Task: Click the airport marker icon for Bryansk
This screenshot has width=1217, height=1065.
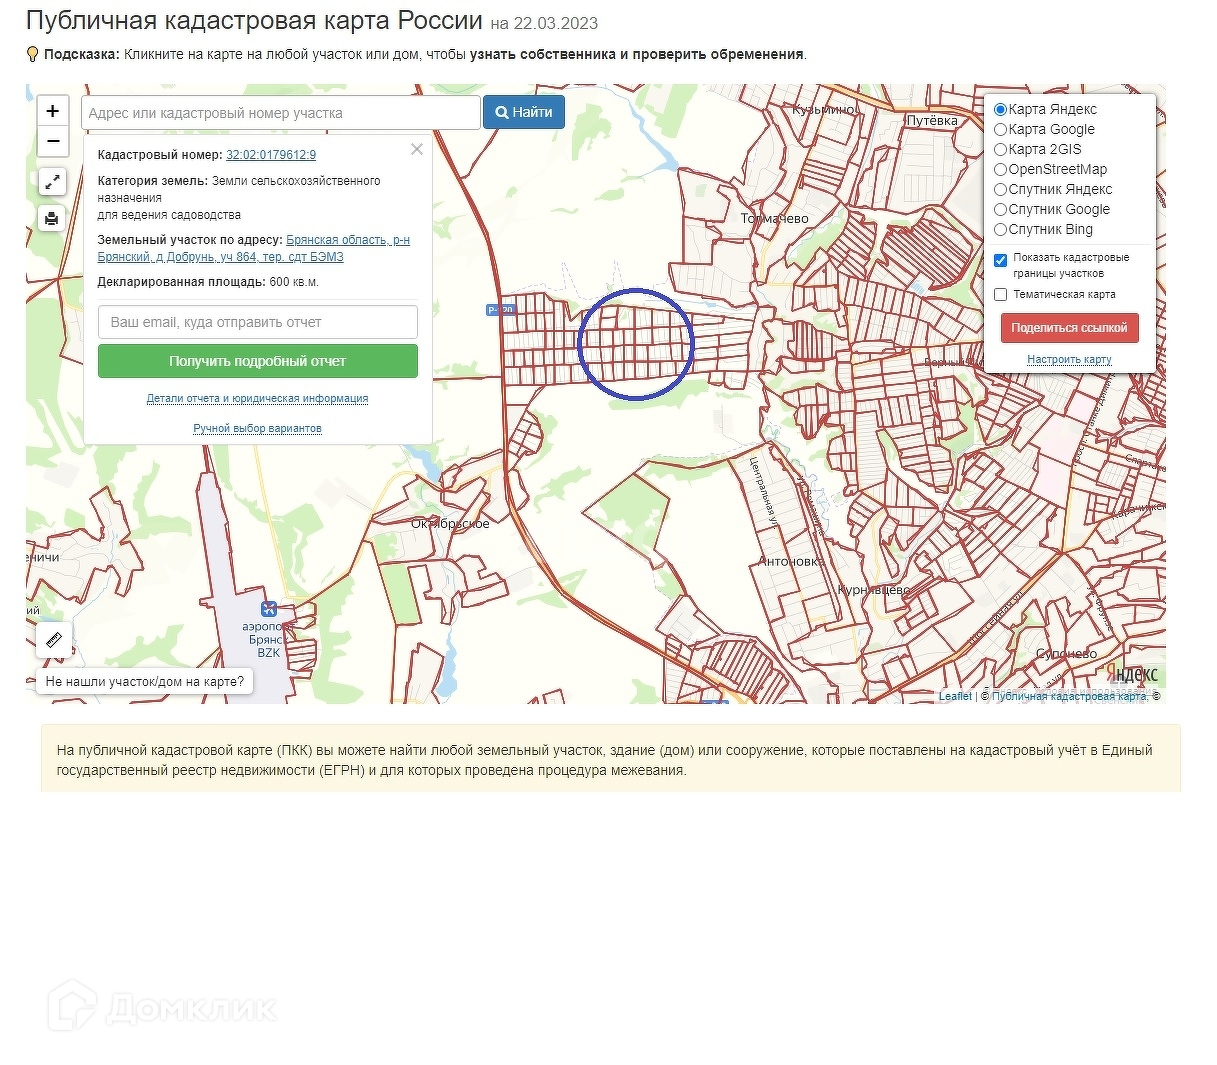Action: [268, 609]
